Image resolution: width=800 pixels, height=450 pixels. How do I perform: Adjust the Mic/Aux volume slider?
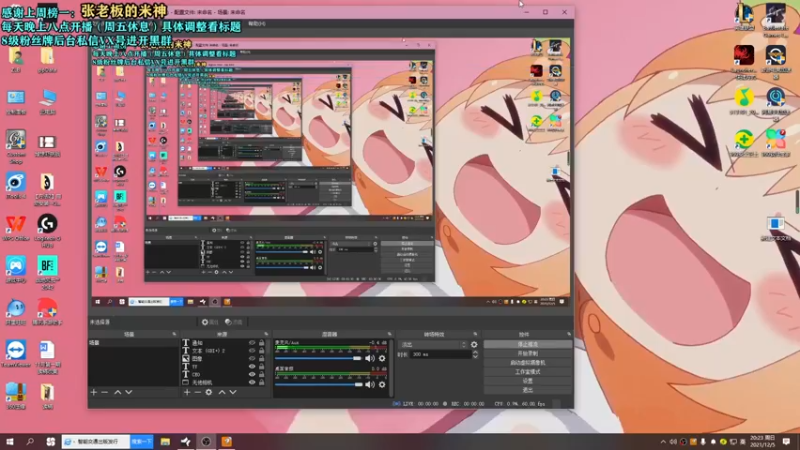(318, 358)
